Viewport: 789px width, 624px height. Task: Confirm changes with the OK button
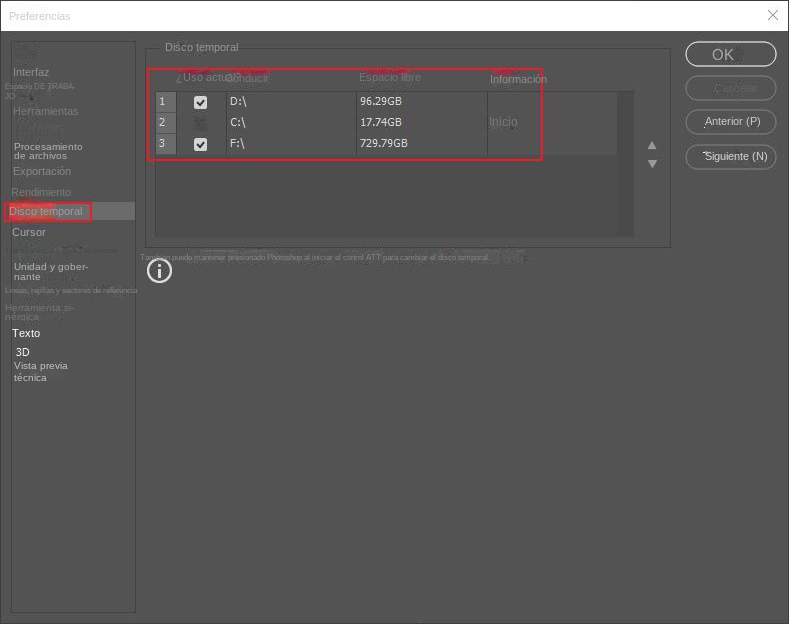[730, 55]
